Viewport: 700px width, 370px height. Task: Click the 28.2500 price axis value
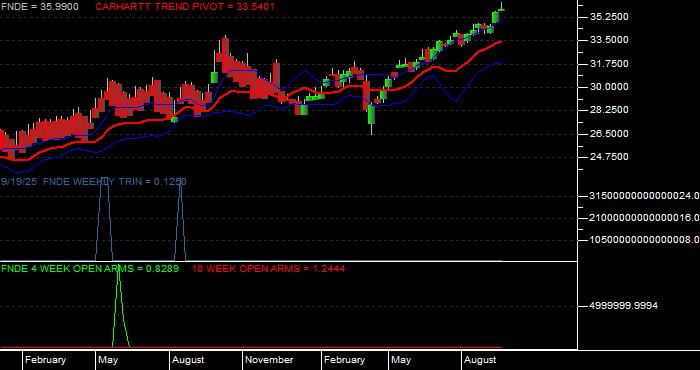pos(609,110)
